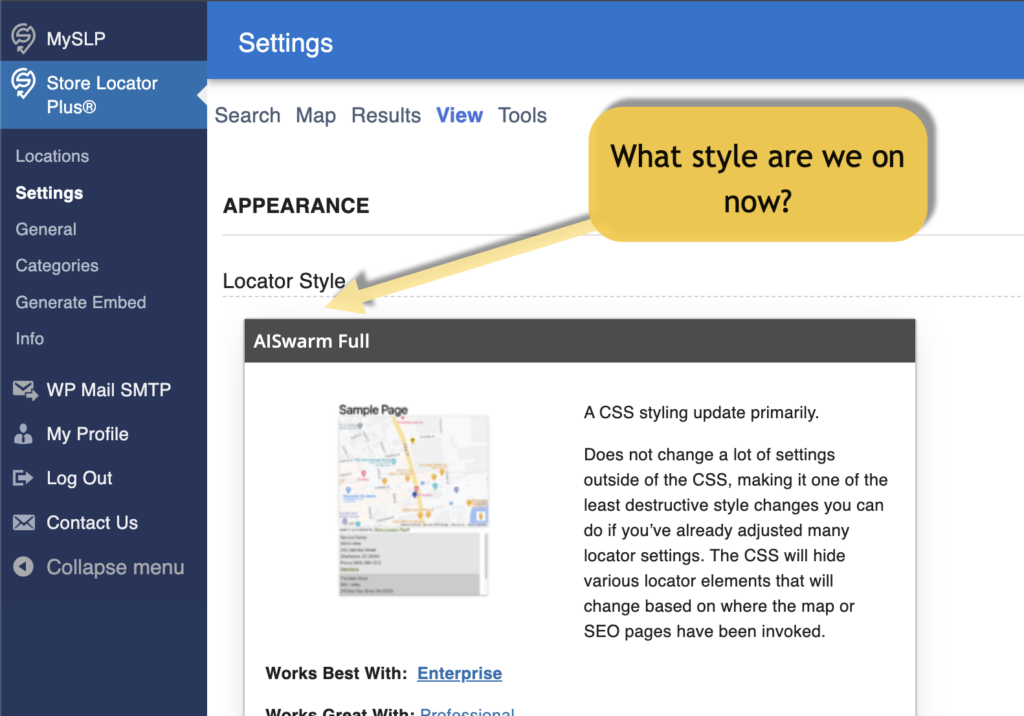Click the APPEARANCE section heading
1024x716 pixels.
click(296, 206)
